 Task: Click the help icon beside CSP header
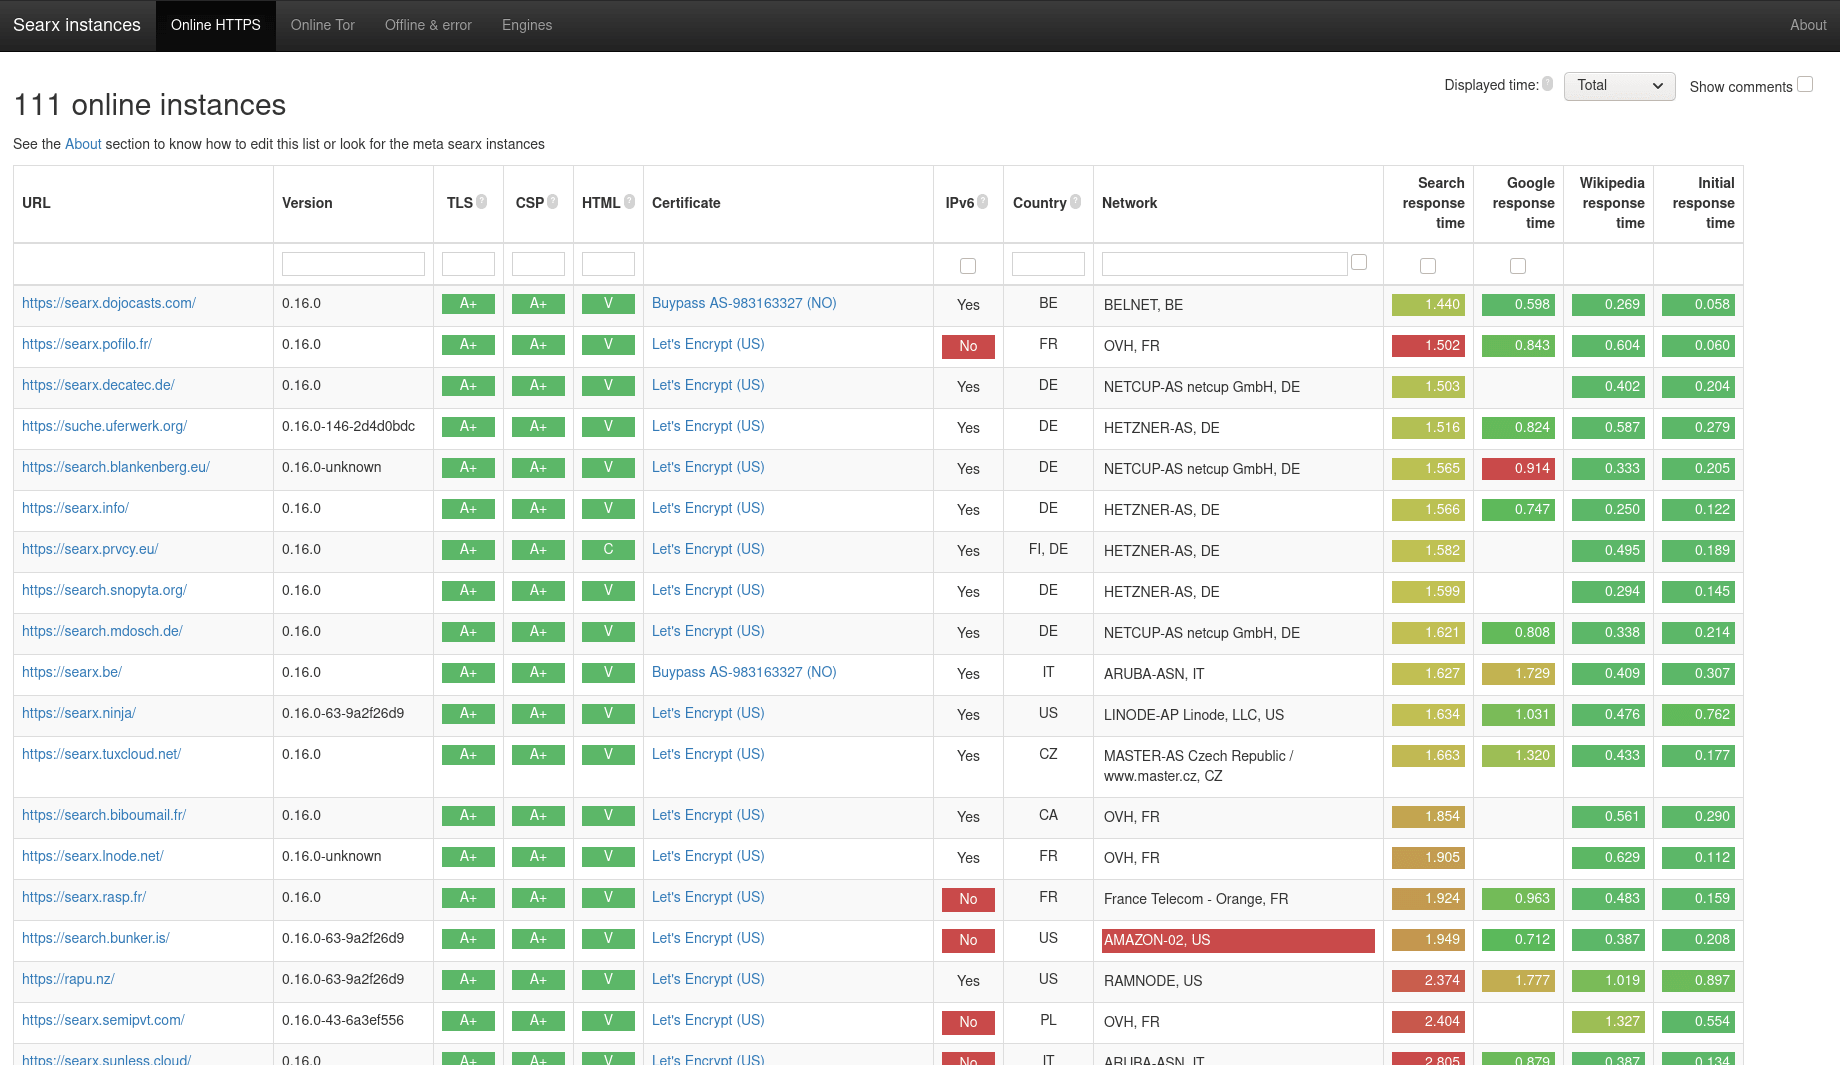tap(553, 202)
